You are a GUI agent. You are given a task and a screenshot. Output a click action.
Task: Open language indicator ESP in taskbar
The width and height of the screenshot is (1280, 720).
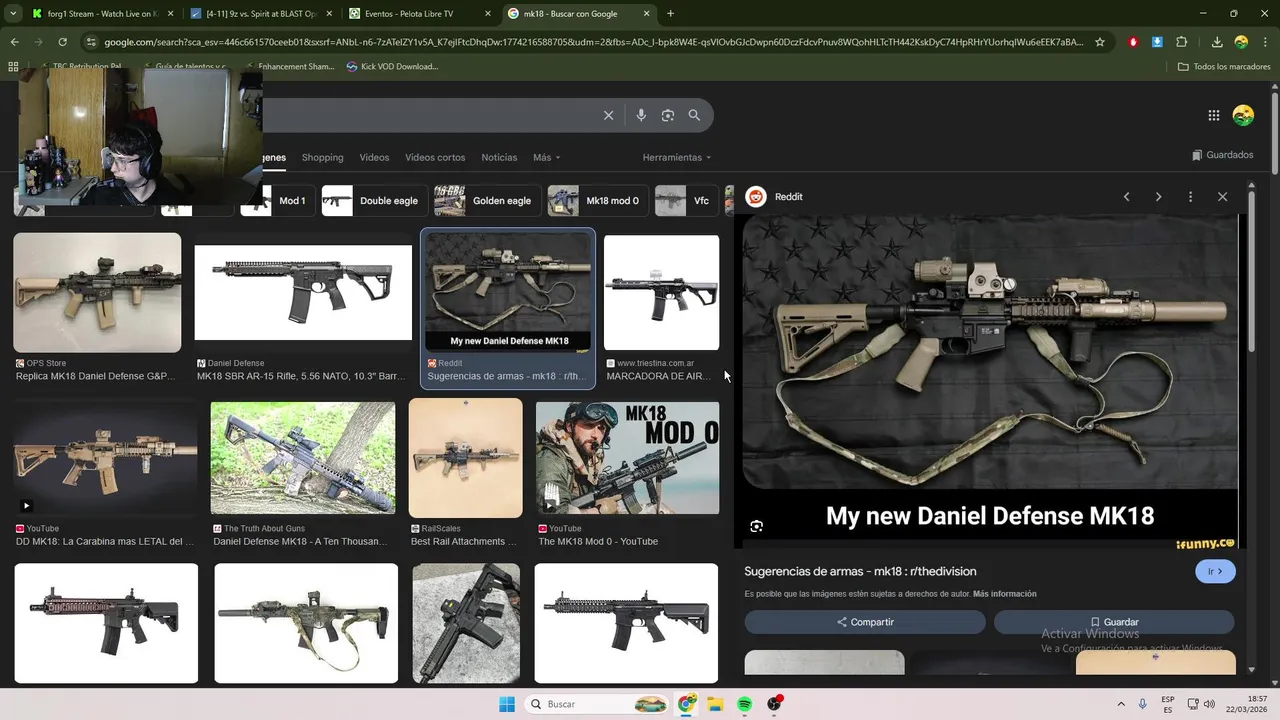pos(1168,704)
